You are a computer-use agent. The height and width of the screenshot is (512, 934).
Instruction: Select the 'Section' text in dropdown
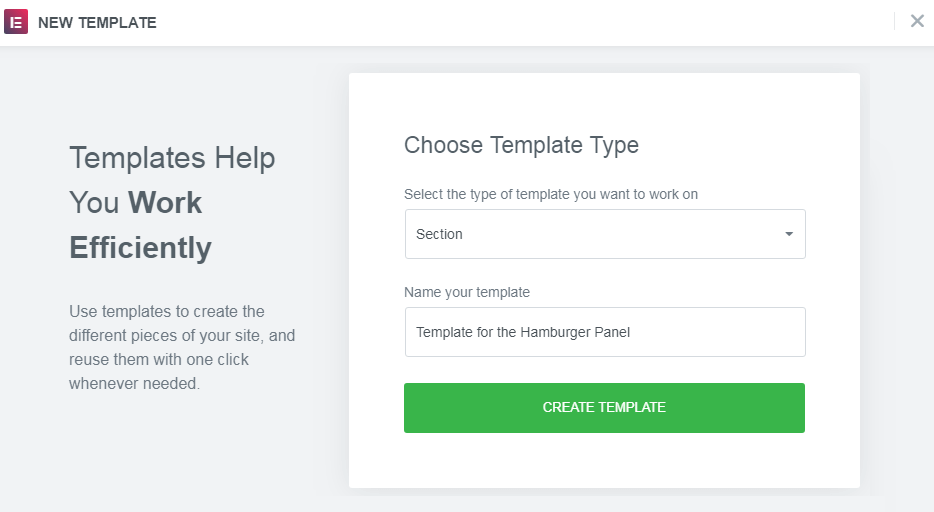coord(439,234)
